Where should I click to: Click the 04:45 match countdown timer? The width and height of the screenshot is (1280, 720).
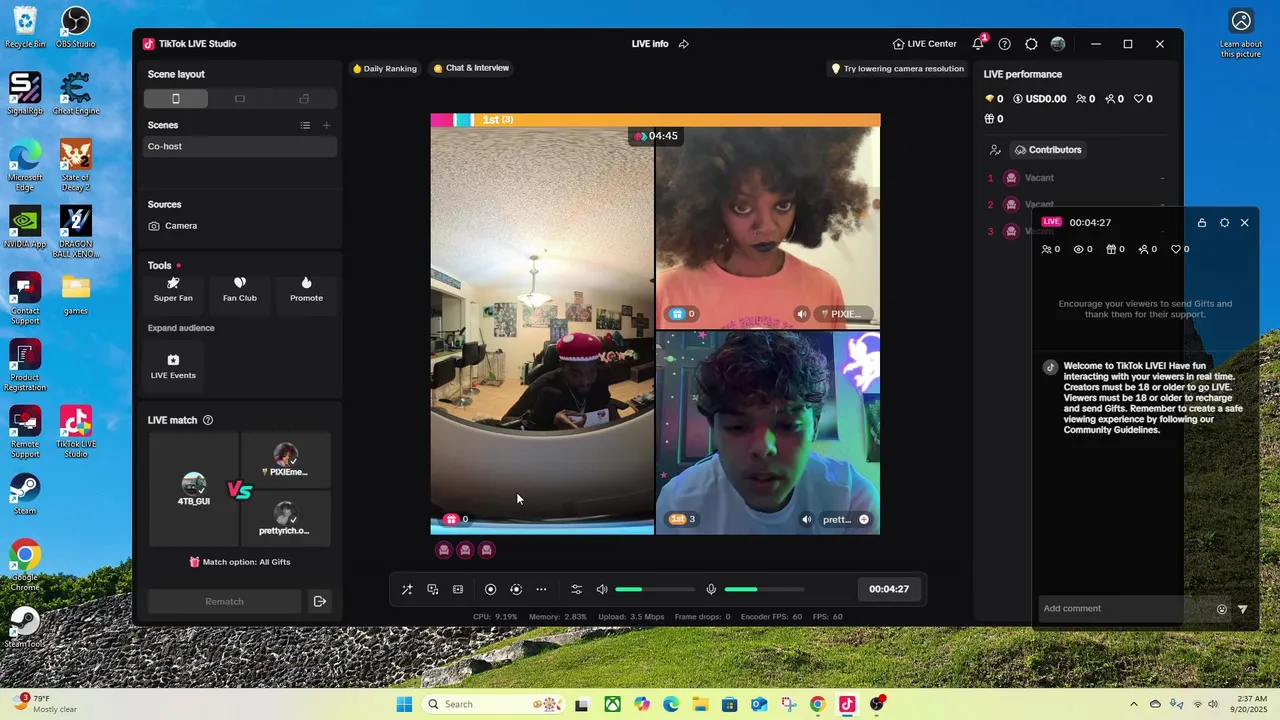[x=656, y=136]
